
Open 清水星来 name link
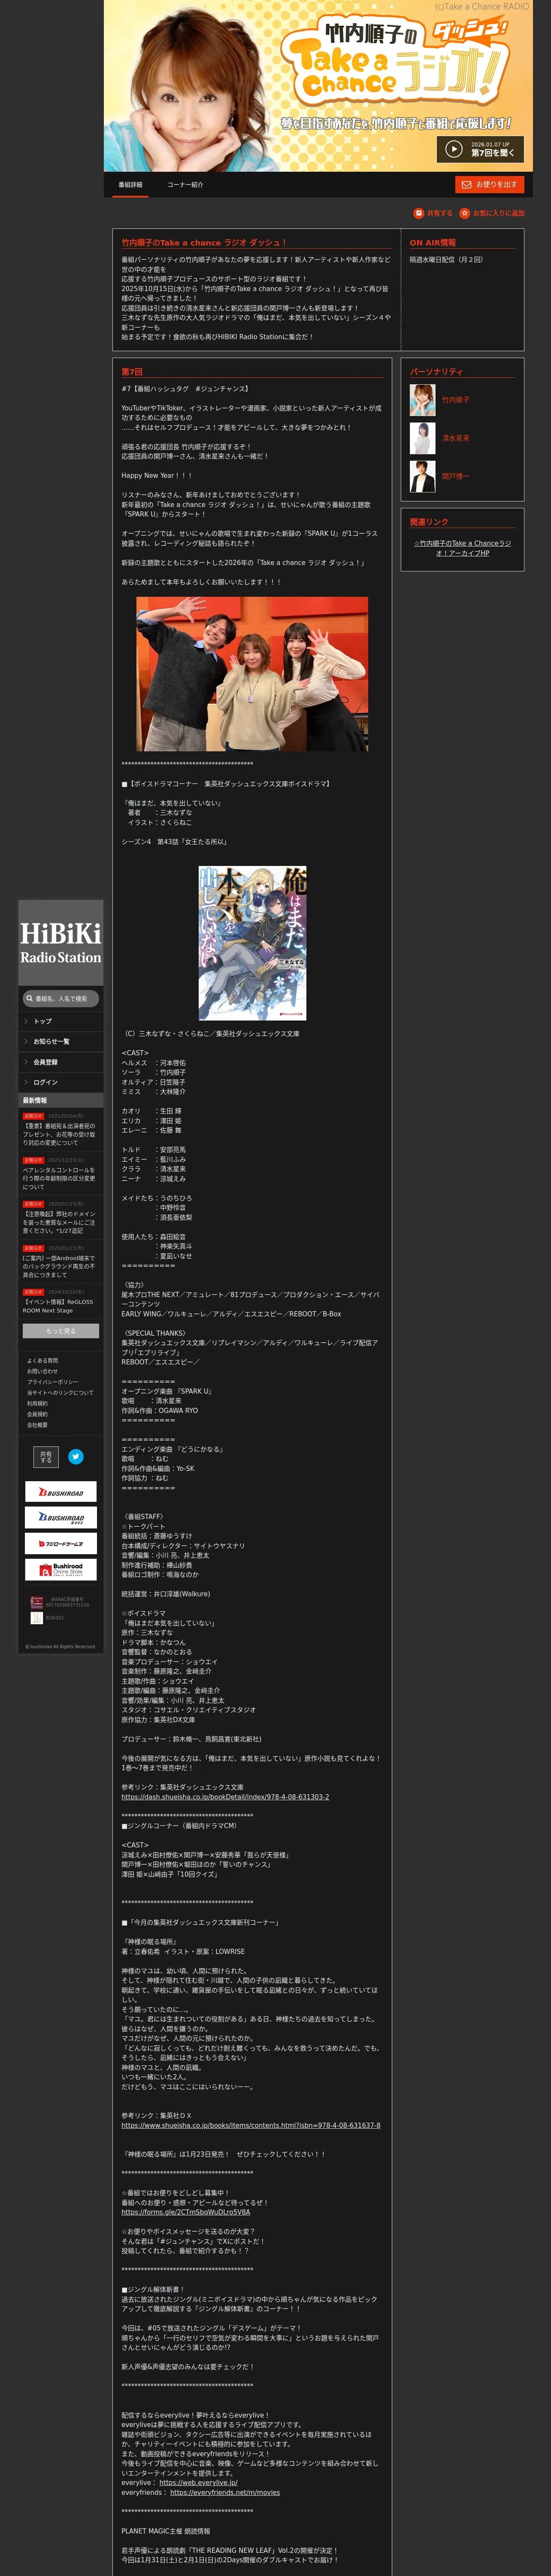[456, 438]
